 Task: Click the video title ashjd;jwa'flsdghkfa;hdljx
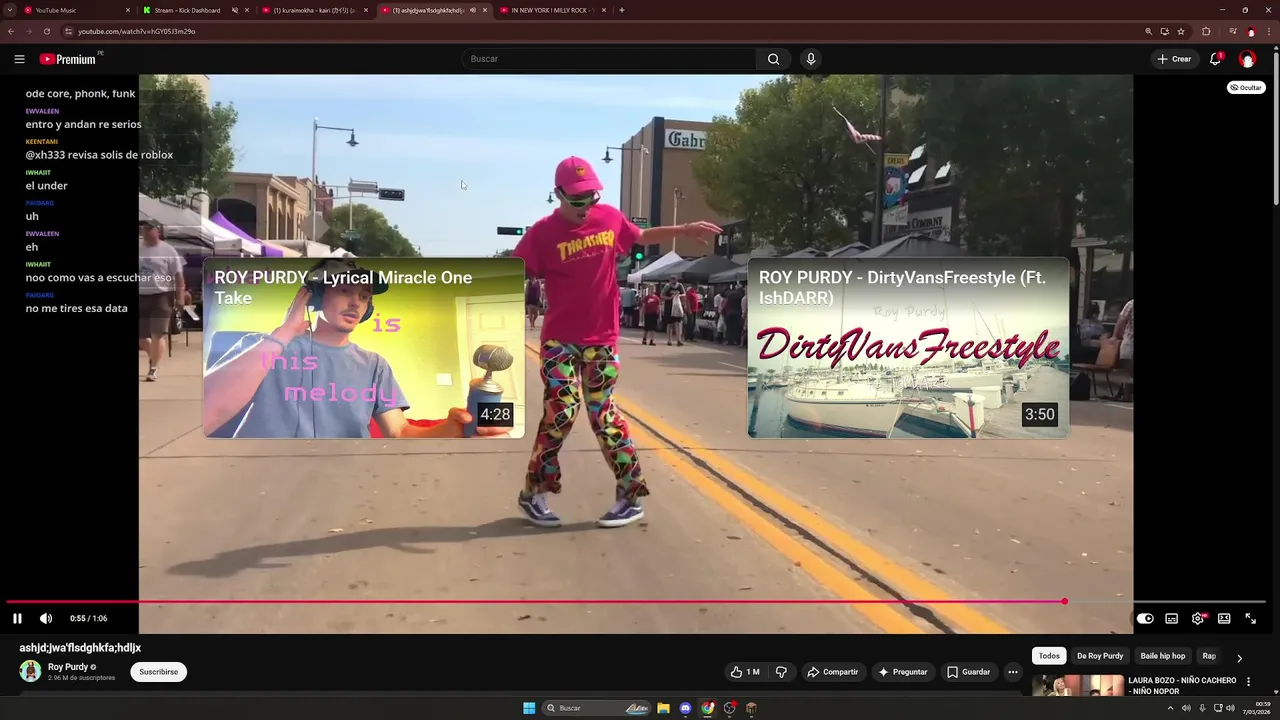80,648
